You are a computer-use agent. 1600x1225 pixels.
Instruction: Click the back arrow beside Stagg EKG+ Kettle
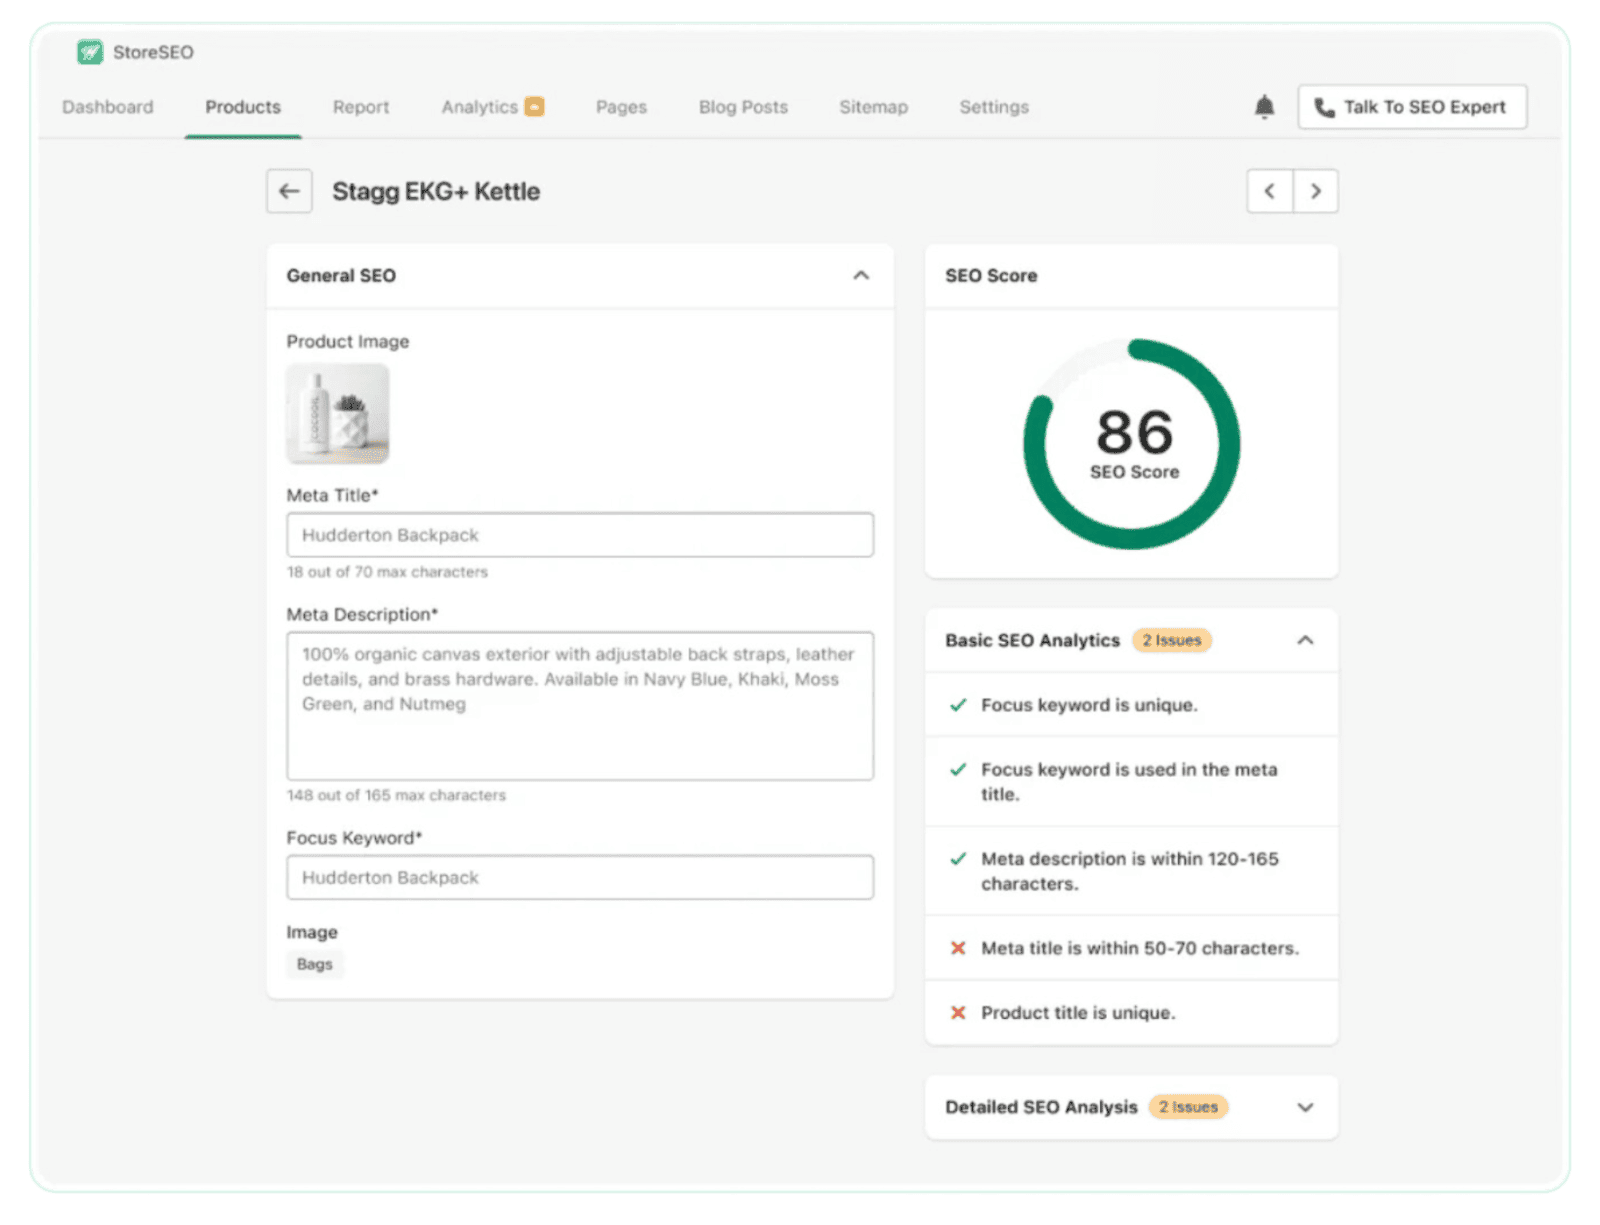click(289, 191)
